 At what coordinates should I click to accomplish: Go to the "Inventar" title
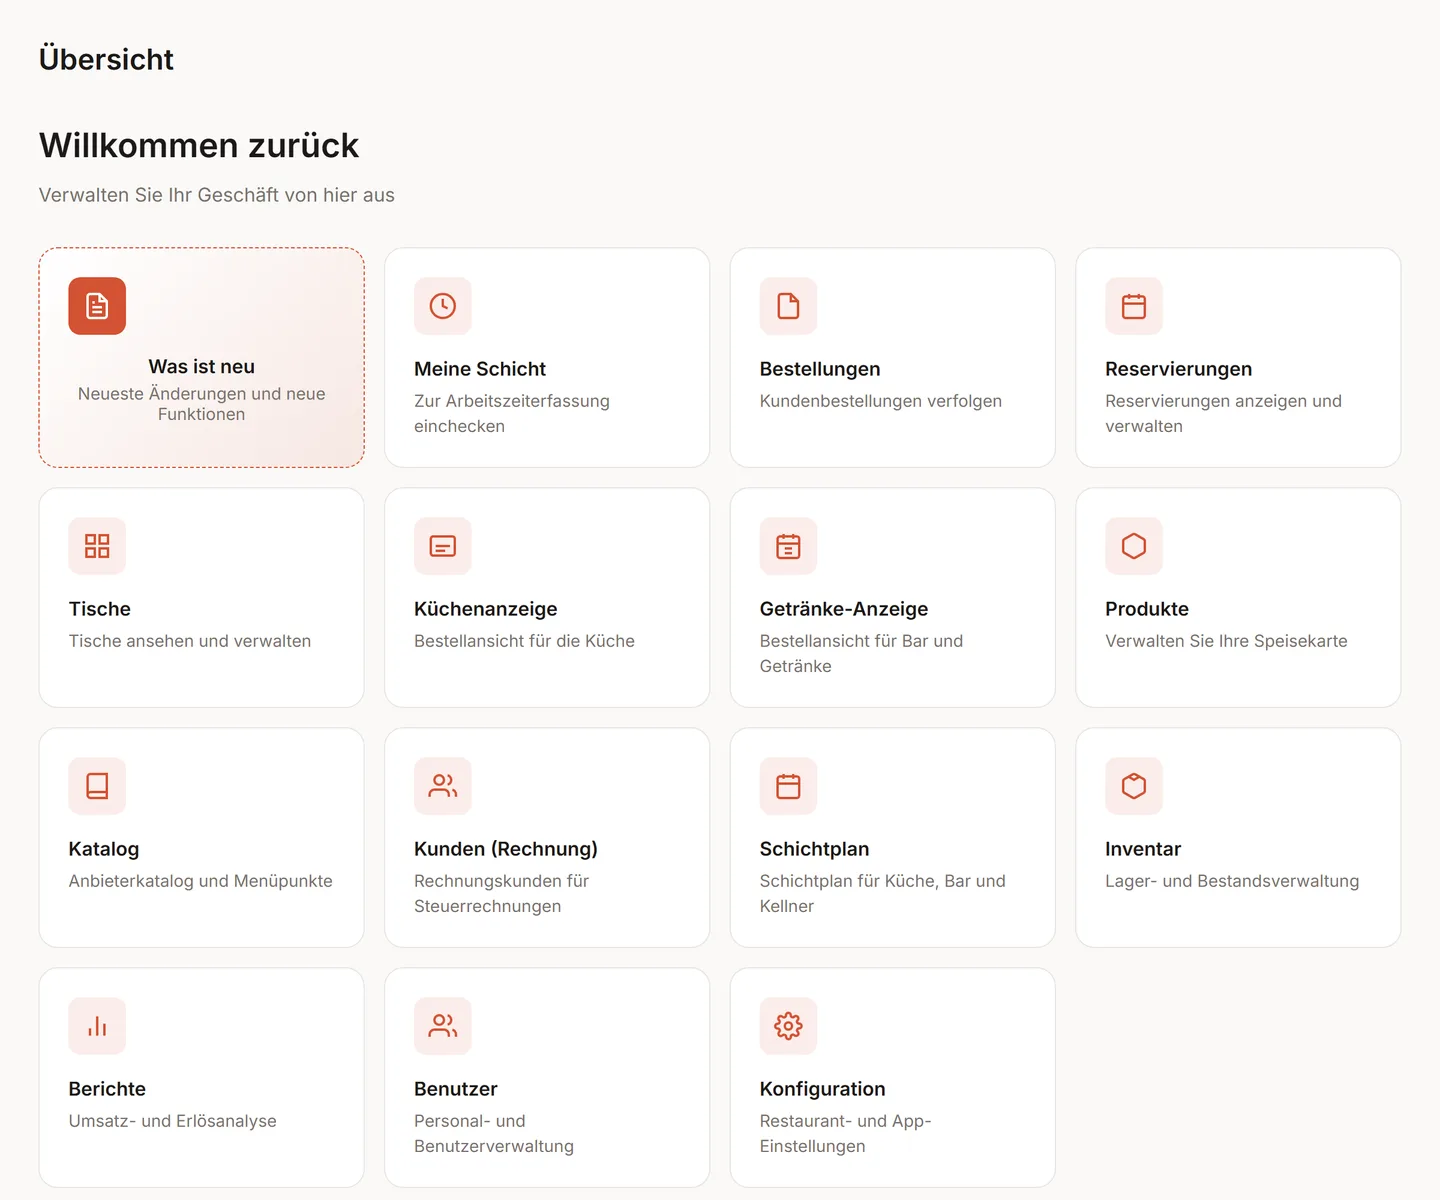pos(1143,849)
